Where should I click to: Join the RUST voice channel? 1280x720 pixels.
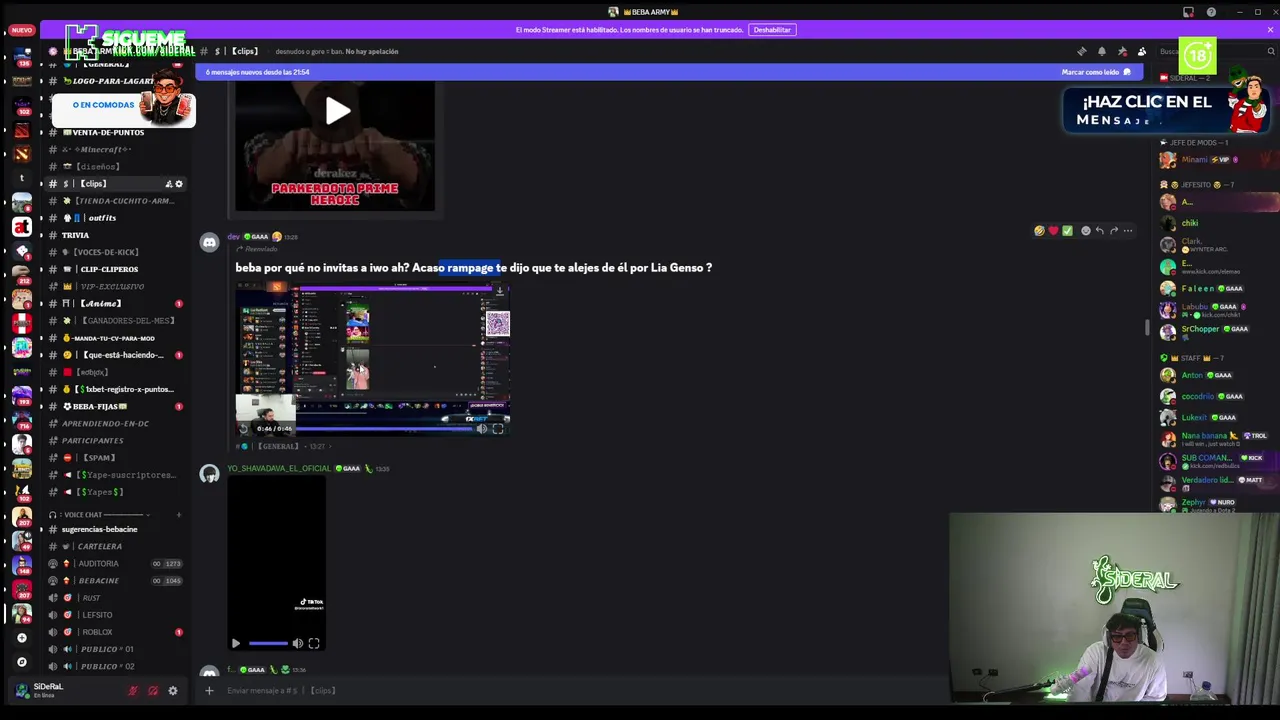pyautogui.click(x=117, y=597)
